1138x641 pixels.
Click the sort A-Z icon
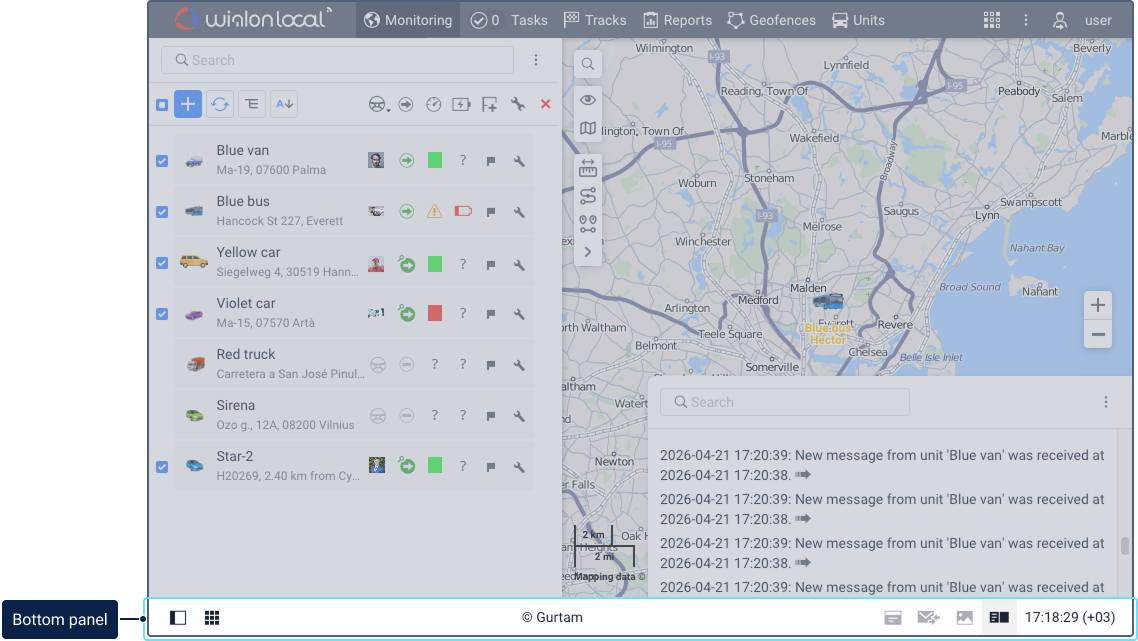[x=284, y=104]
